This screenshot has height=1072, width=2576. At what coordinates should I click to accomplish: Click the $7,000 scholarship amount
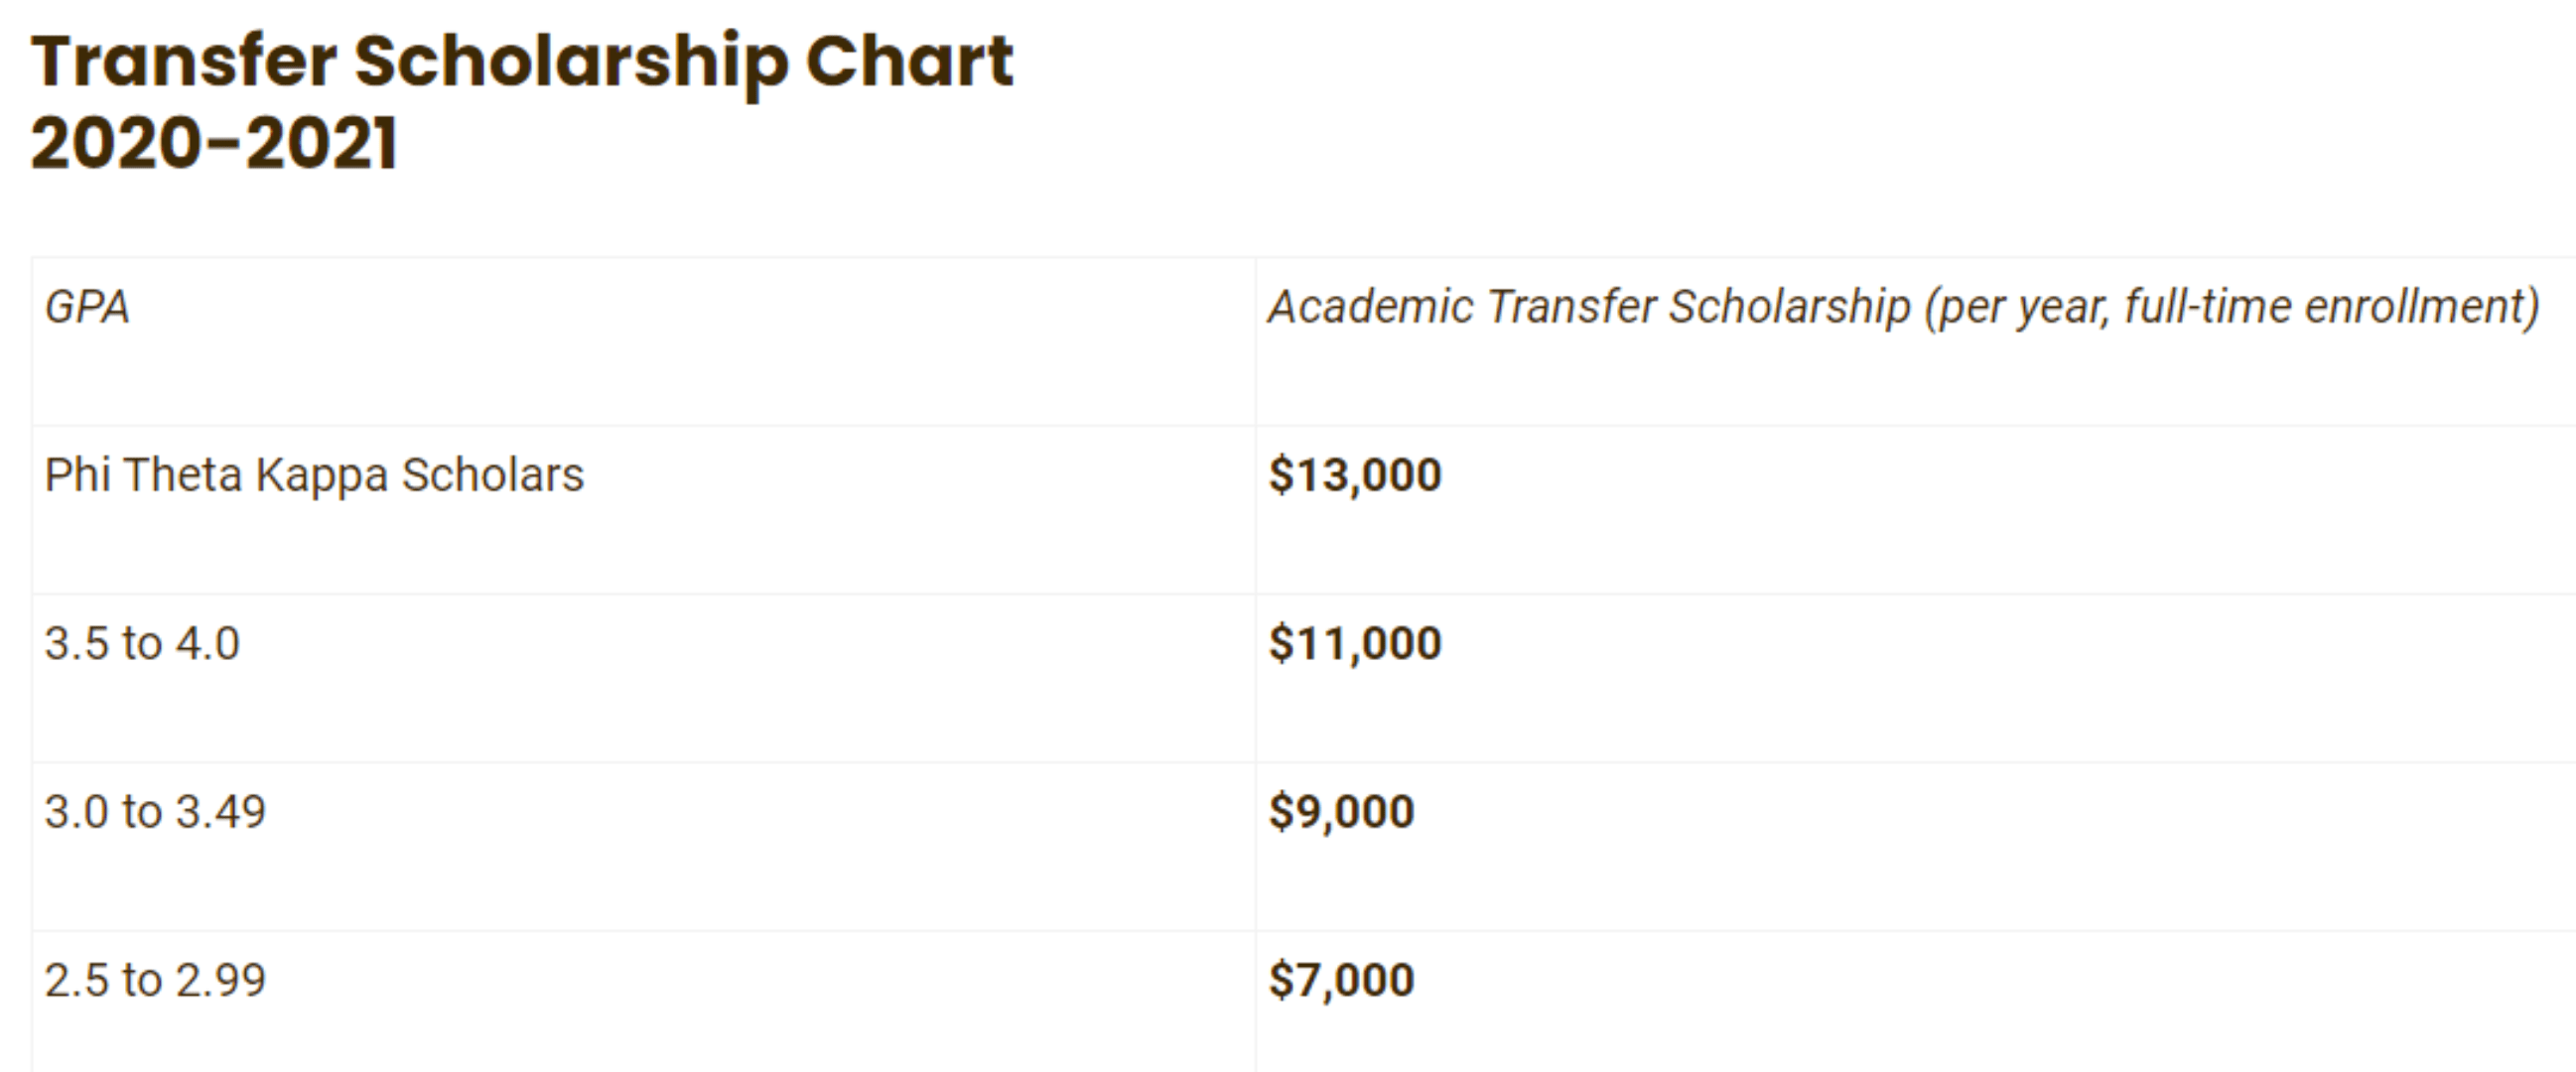tap(1341, 980)
